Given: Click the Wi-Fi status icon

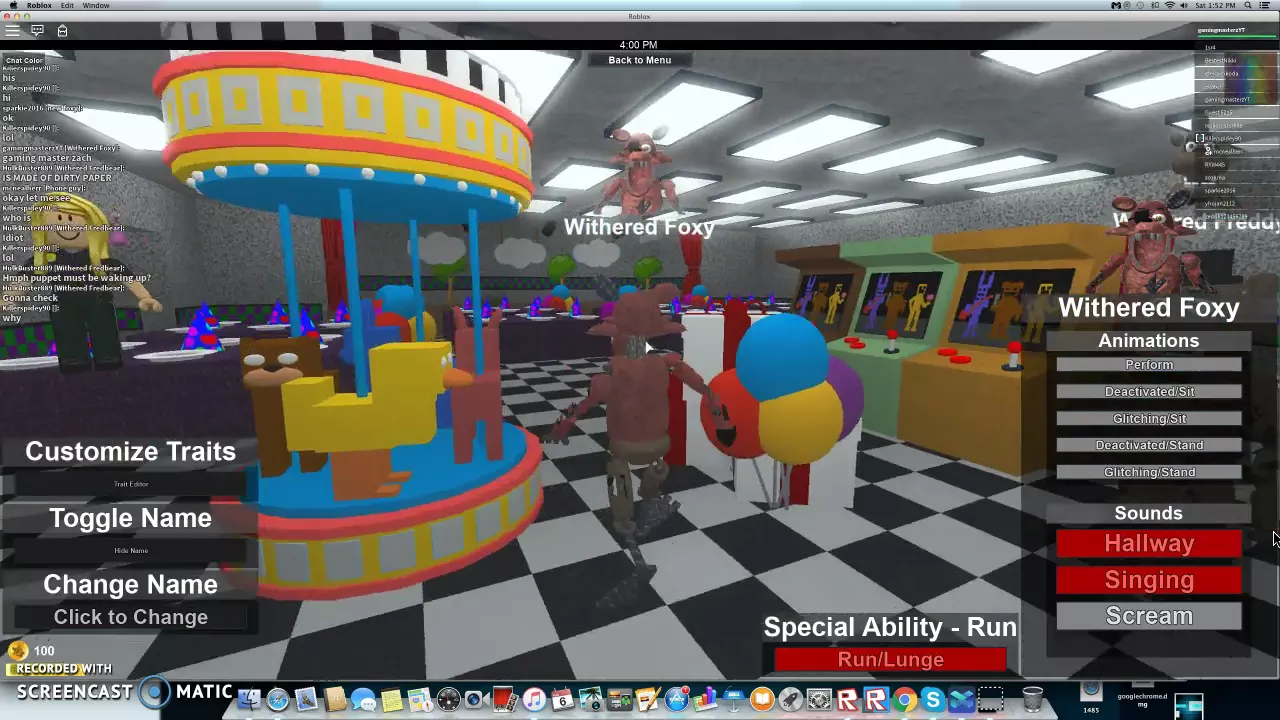Looking at the screenshot, I should (1169, 5).
